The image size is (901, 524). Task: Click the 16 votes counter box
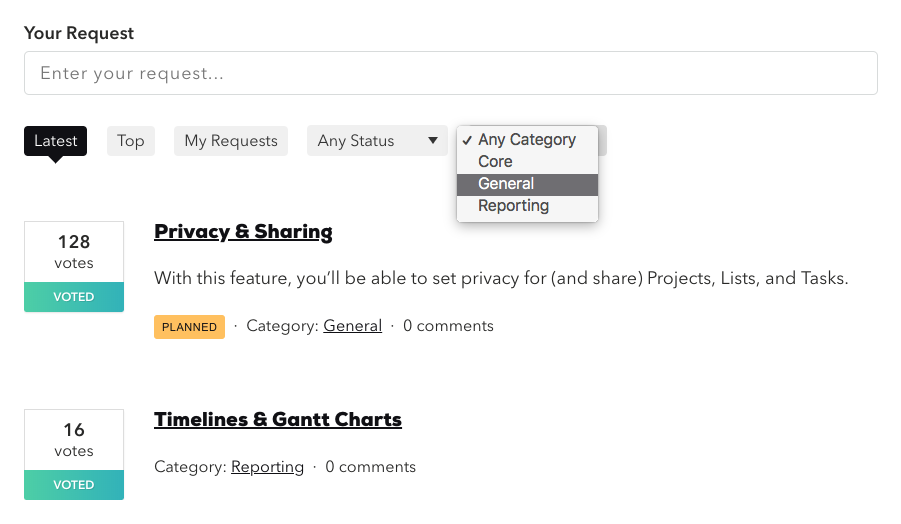[74, 440]
